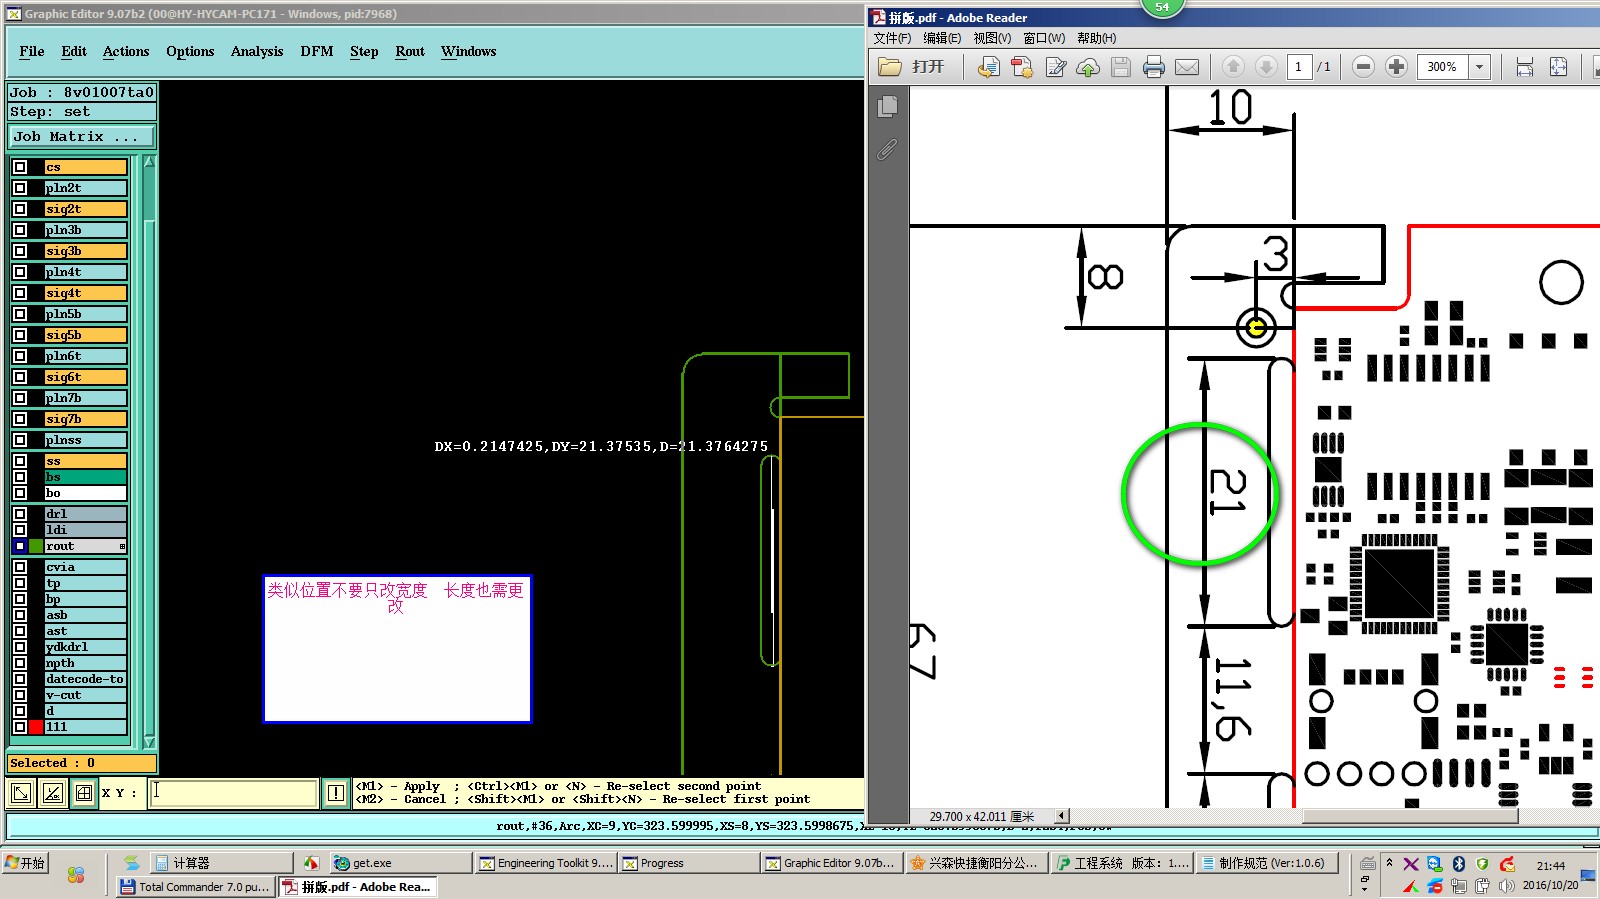Switch to 计算器 calculator taskbar button
This screenshot has height=899, width=1600.
click(x=222, y=863)
